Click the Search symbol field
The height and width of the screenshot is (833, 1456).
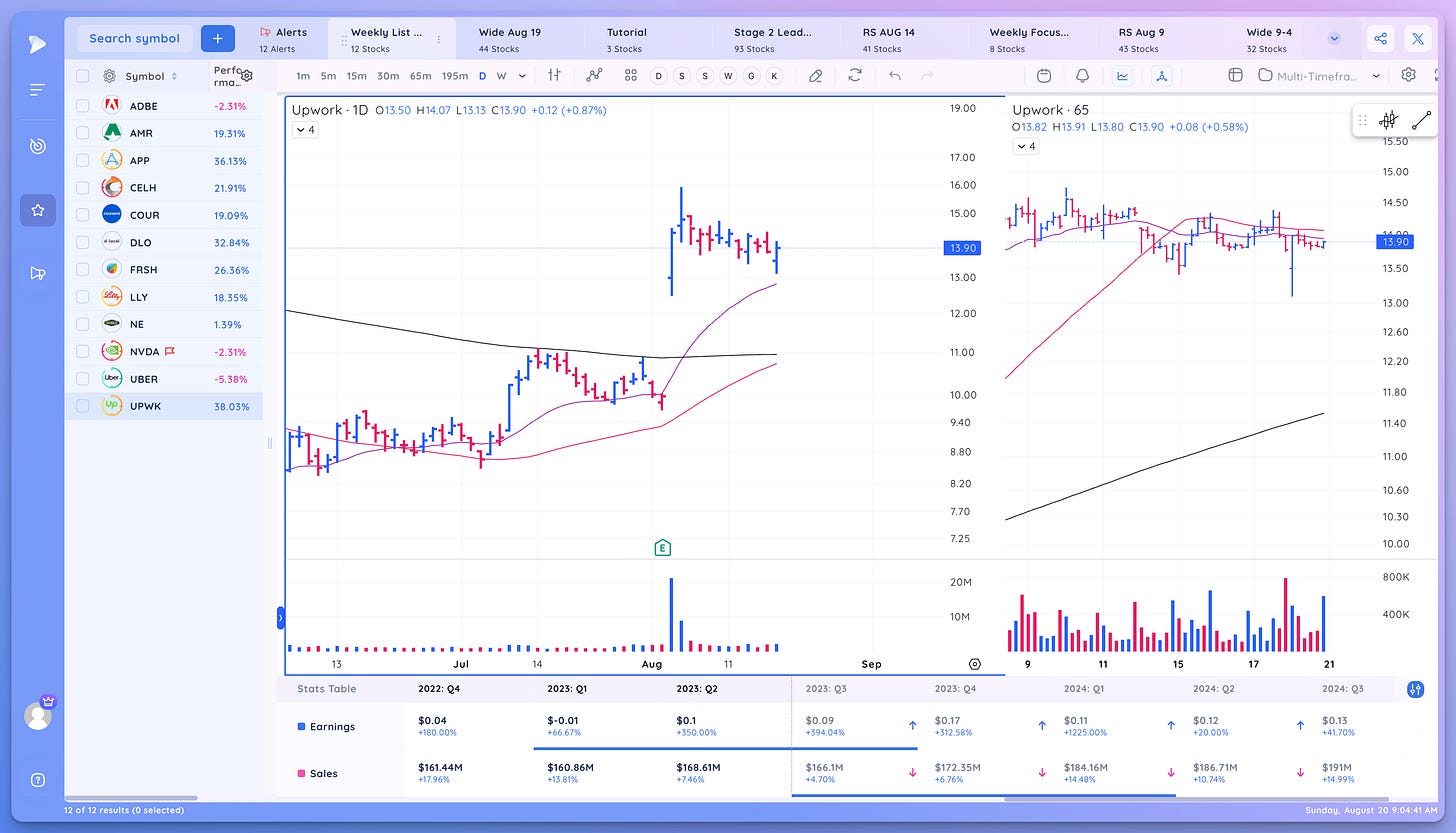tap(135, 38)
